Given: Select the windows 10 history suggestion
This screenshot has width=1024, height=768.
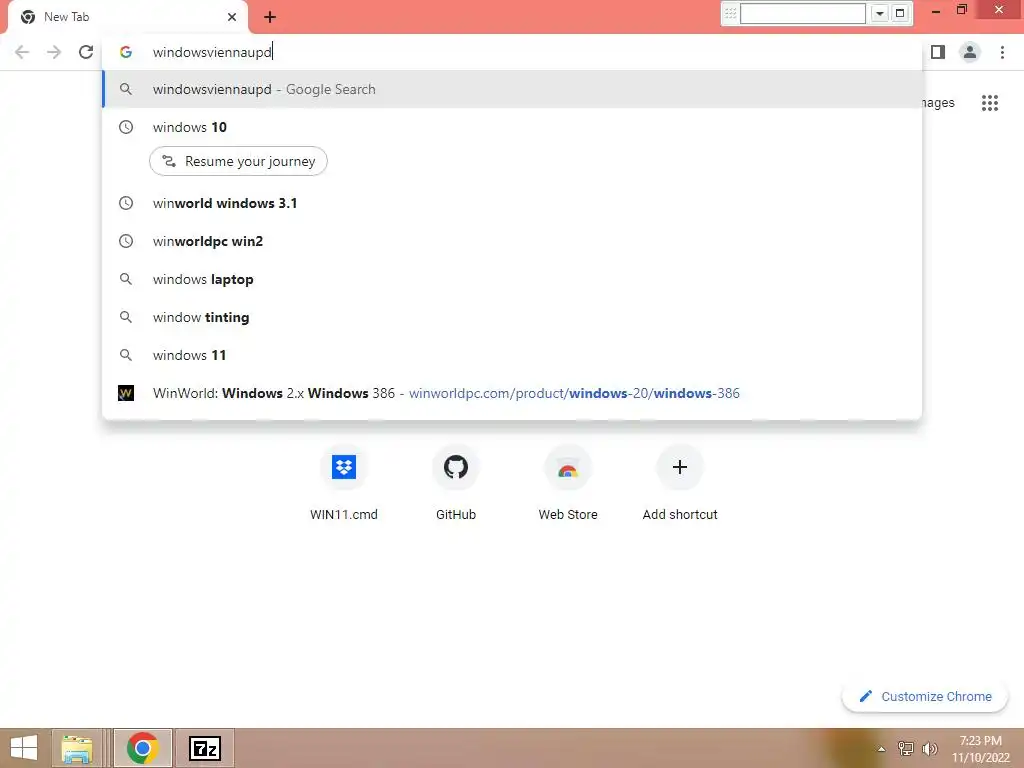Looking at the screenshot, I should coord(513,127).
